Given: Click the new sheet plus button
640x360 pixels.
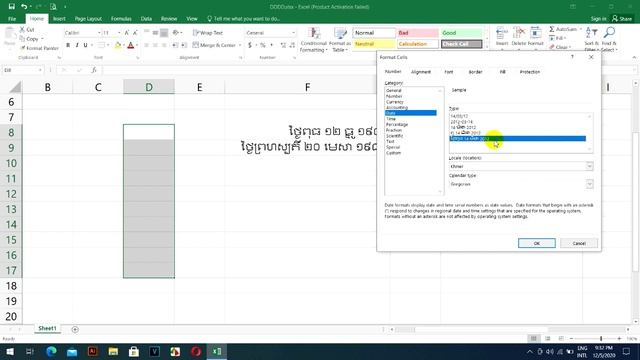Looking at the screenshot, I should [75, 329].
